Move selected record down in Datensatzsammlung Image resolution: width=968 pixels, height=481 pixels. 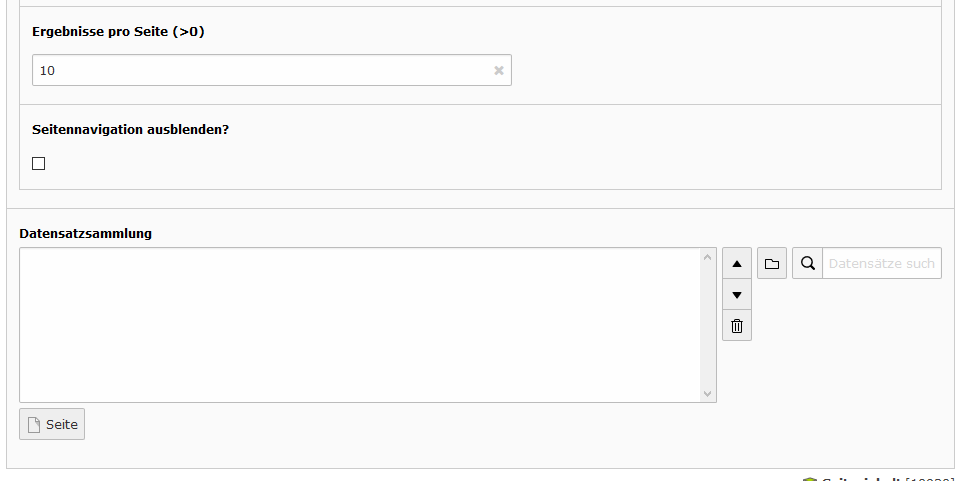736,295
